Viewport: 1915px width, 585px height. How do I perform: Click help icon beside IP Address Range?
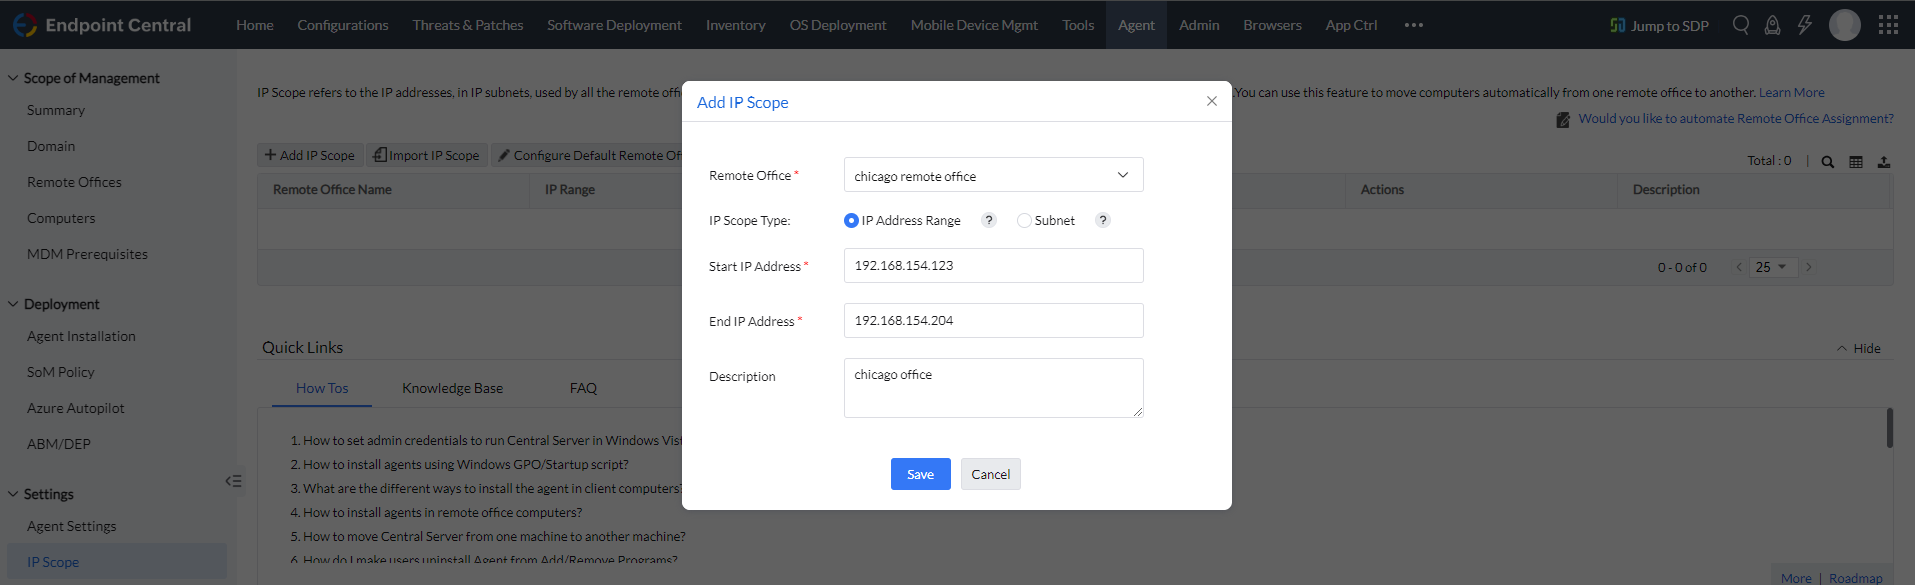point(989,220)
